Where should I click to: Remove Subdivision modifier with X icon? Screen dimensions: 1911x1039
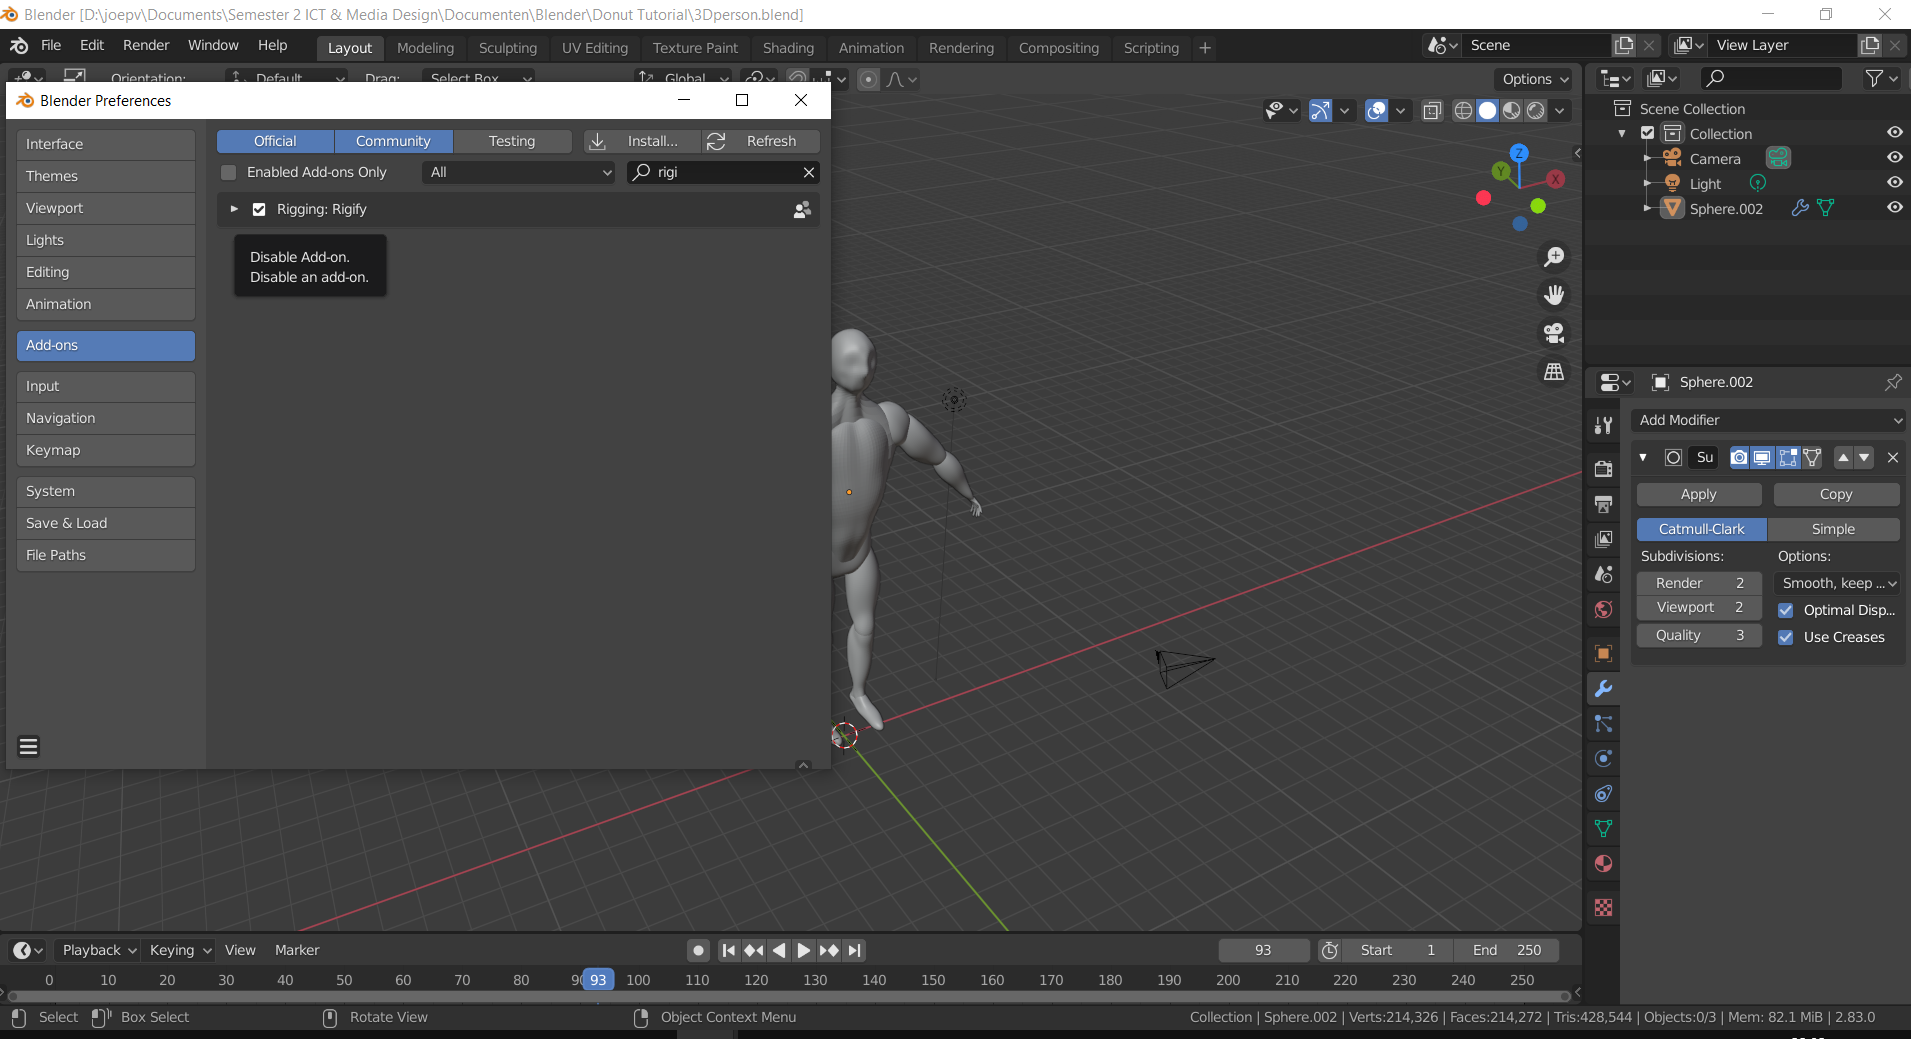[1892, 457]
